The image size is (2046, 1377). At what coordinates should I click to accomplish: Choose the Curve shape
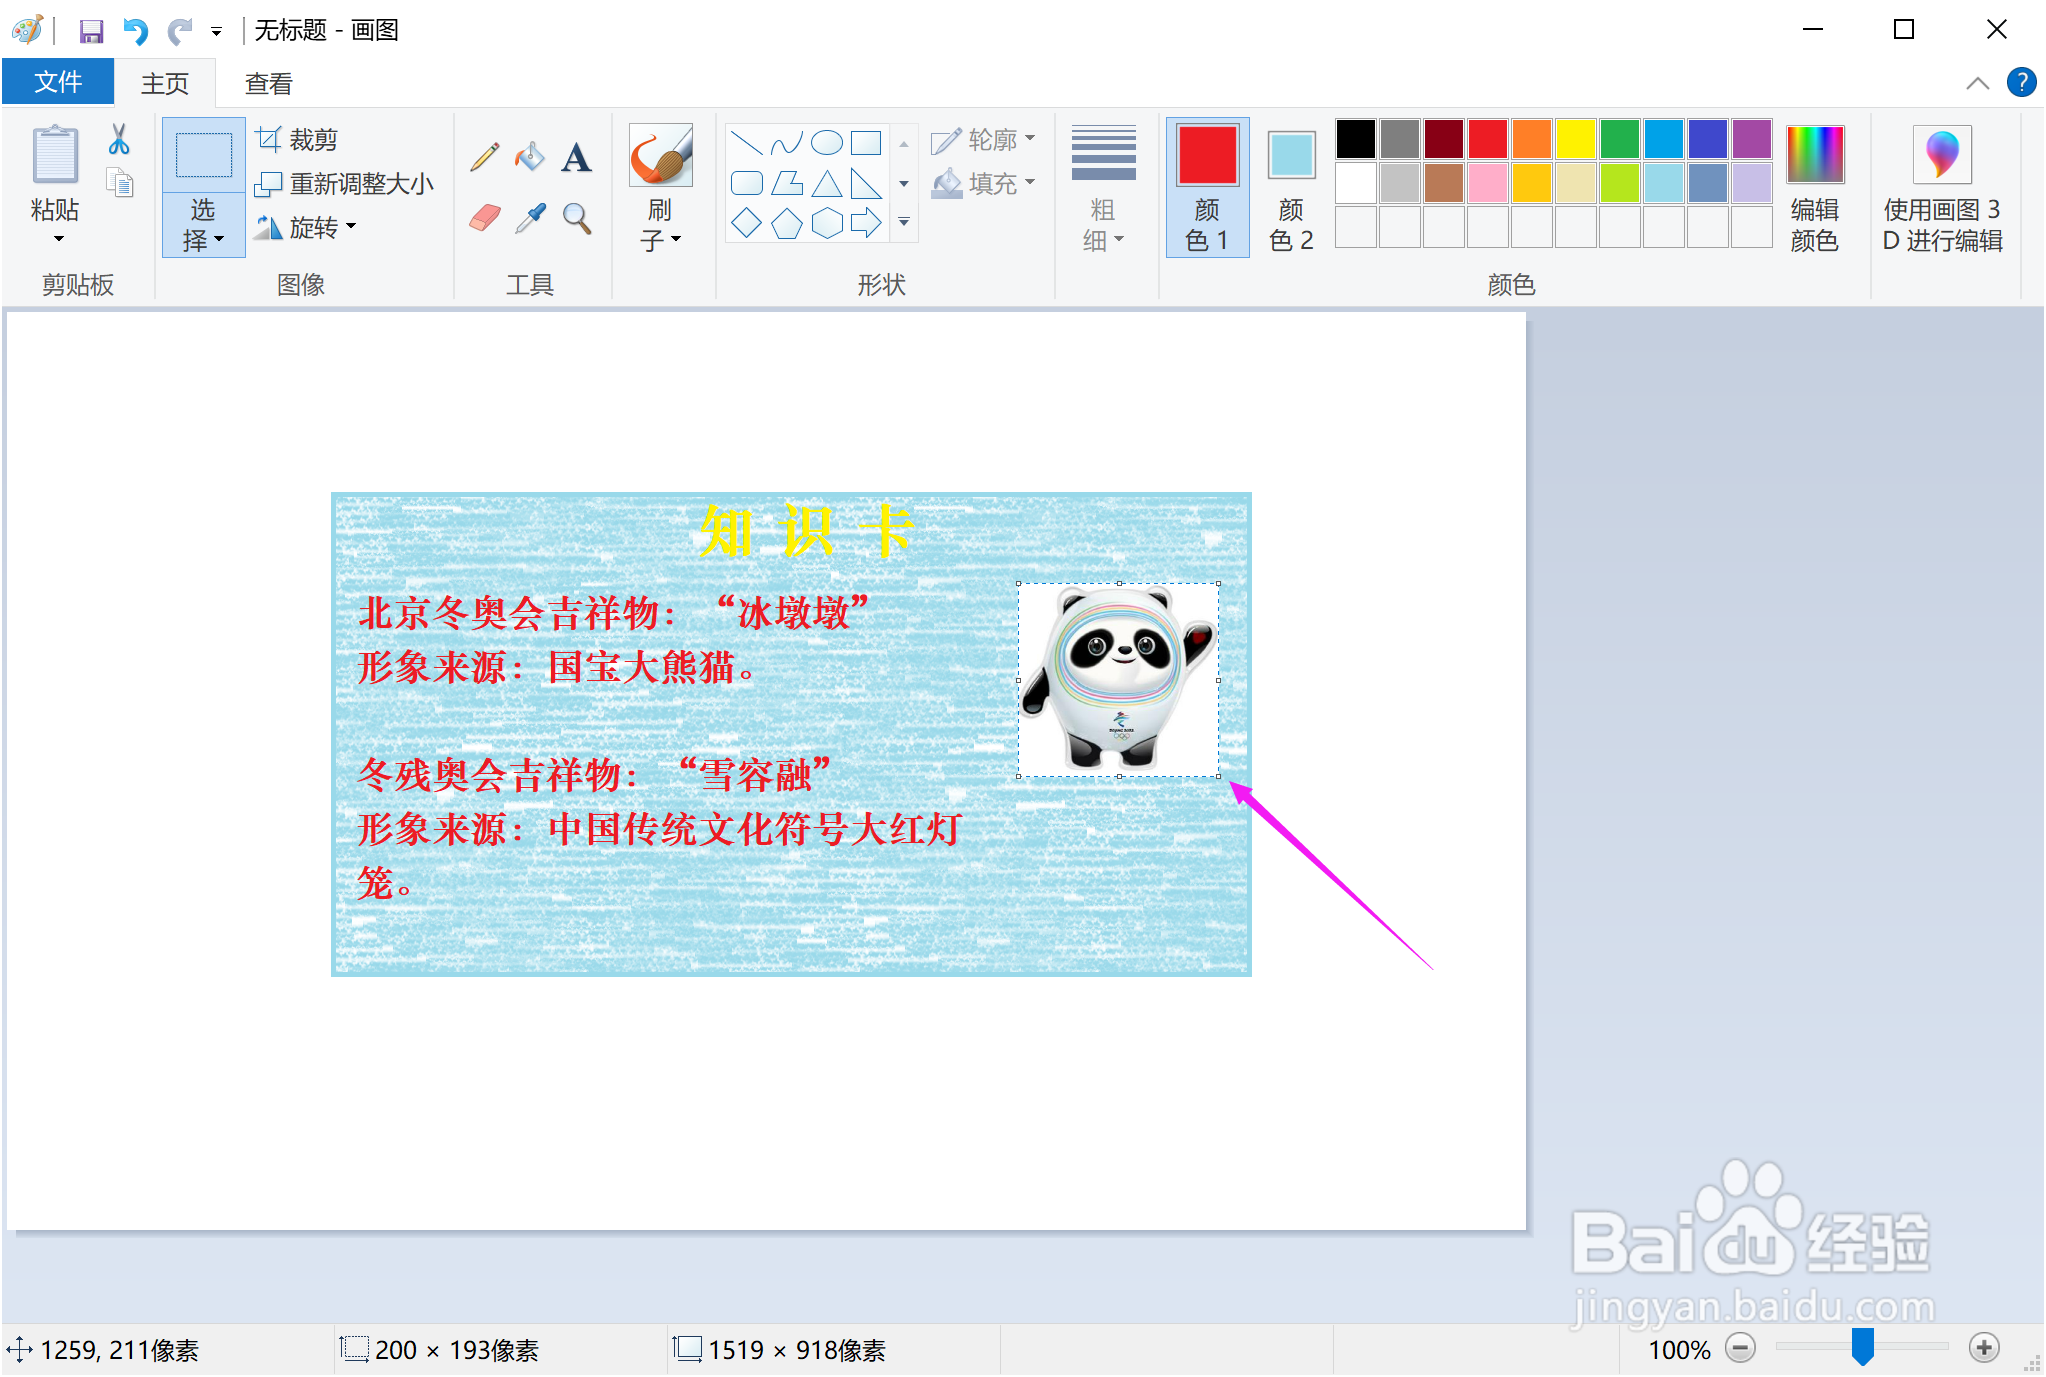pyautogui.click(x=787, y=143)
